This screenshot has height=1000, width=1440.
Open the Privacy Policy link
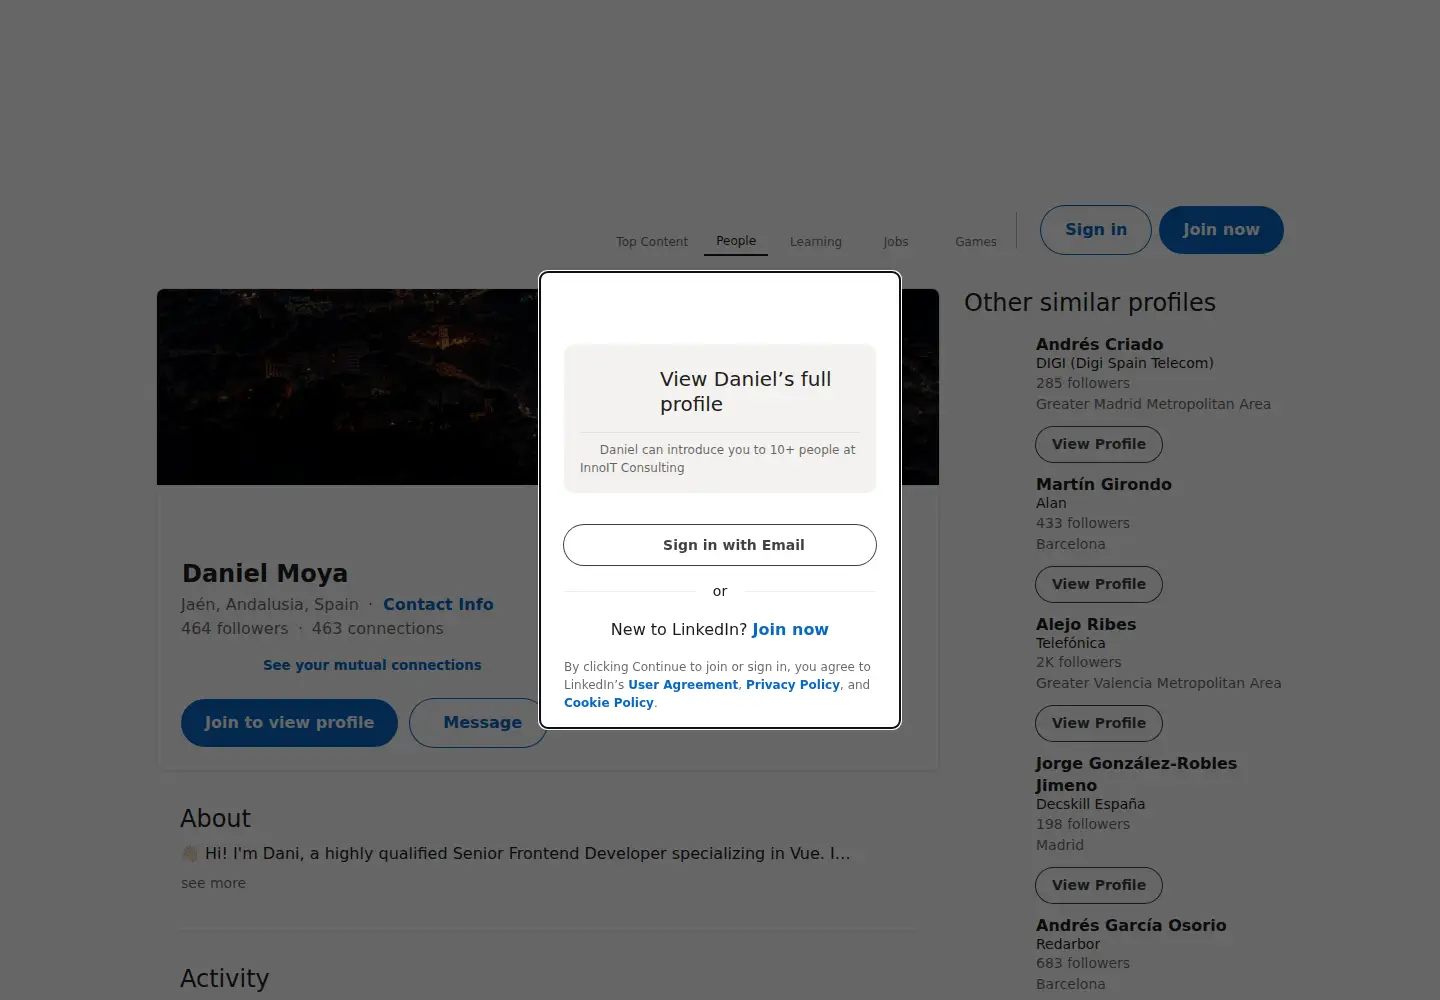(x=793, y=685)
